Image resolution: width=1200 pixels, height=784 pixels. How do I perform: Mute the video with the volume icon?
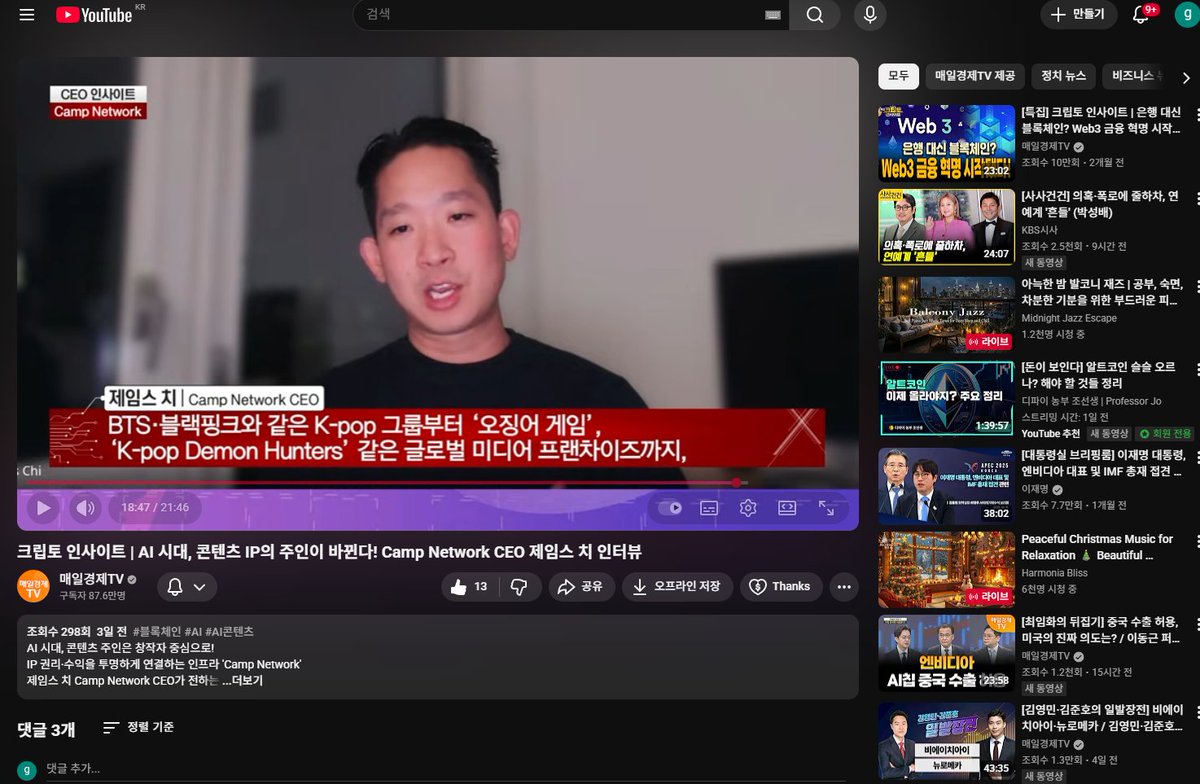coord(85,508)
